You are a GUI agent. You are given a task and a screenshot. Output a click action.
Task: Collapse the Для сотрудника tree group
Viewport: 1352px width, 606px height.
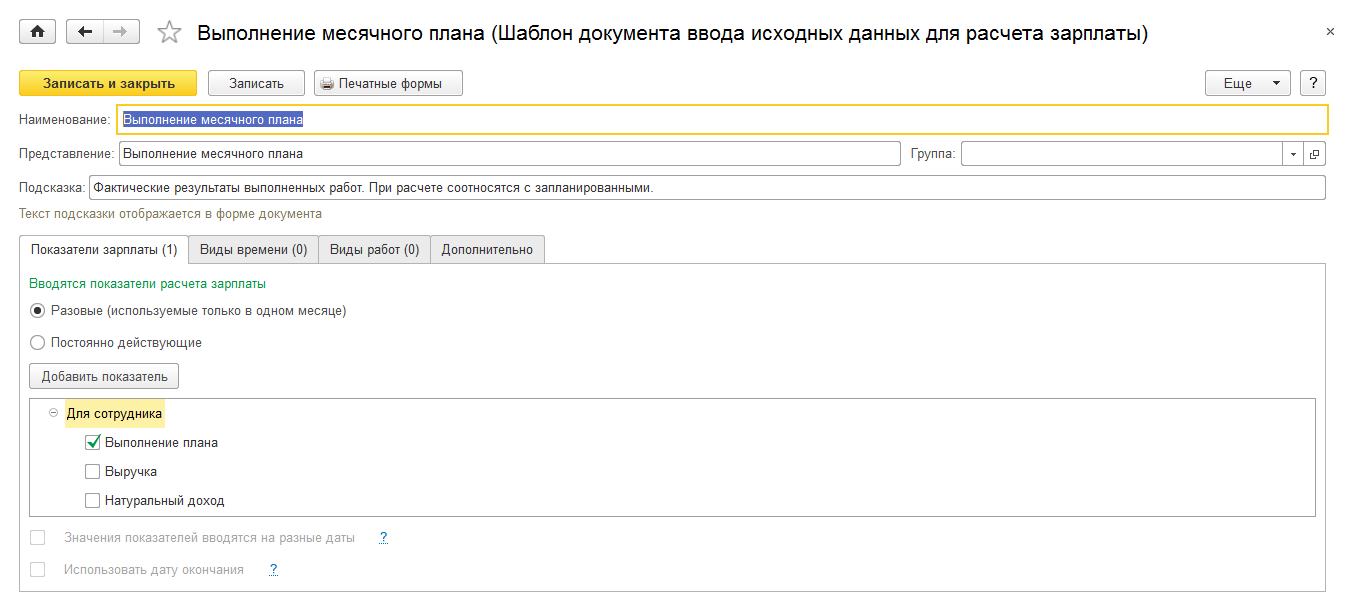[x=53, y=412]
